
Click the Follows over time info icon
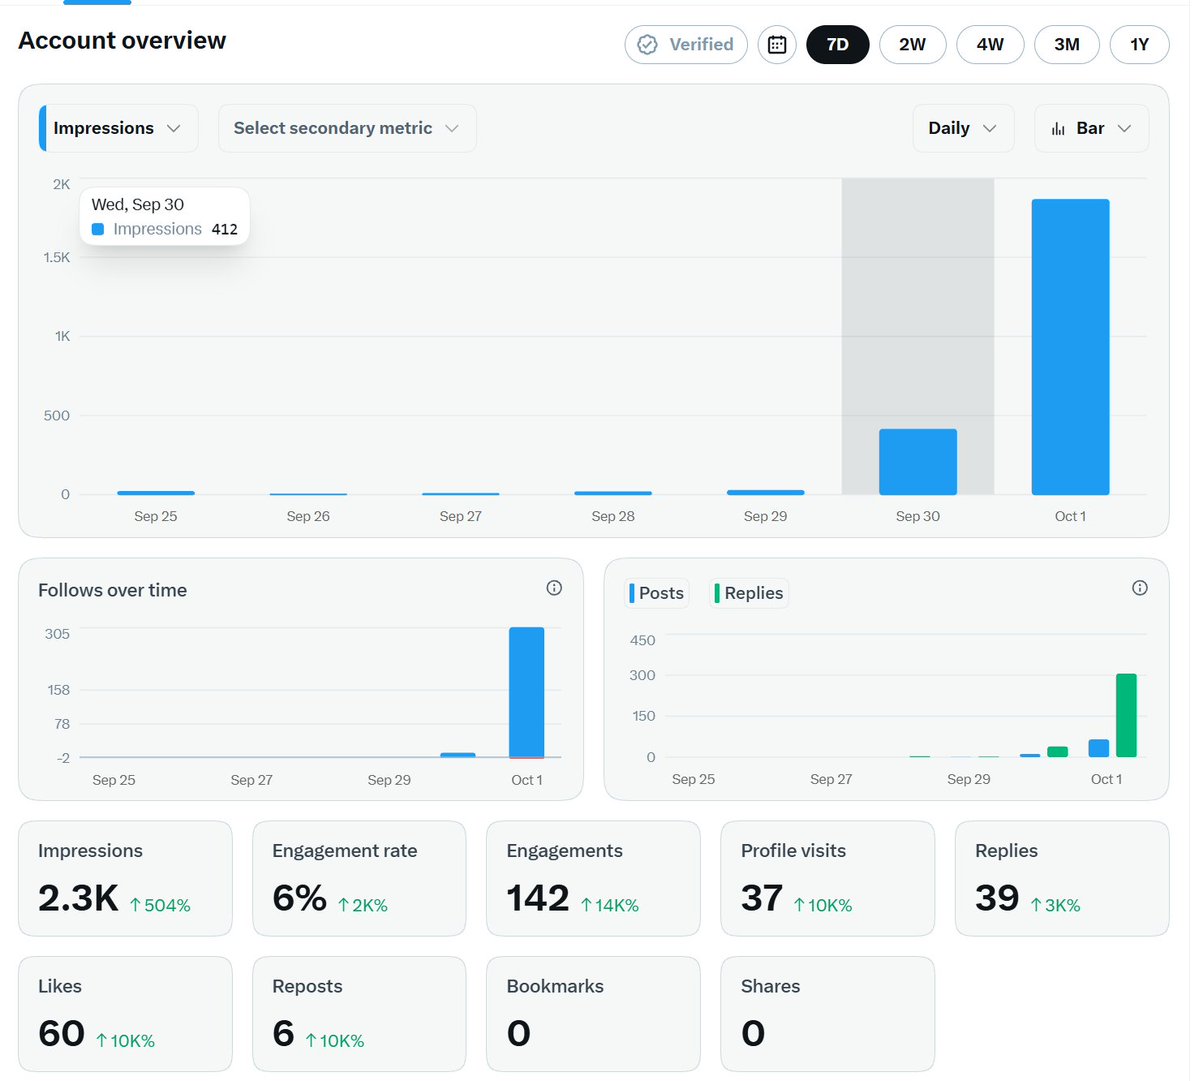pos(554,588)
